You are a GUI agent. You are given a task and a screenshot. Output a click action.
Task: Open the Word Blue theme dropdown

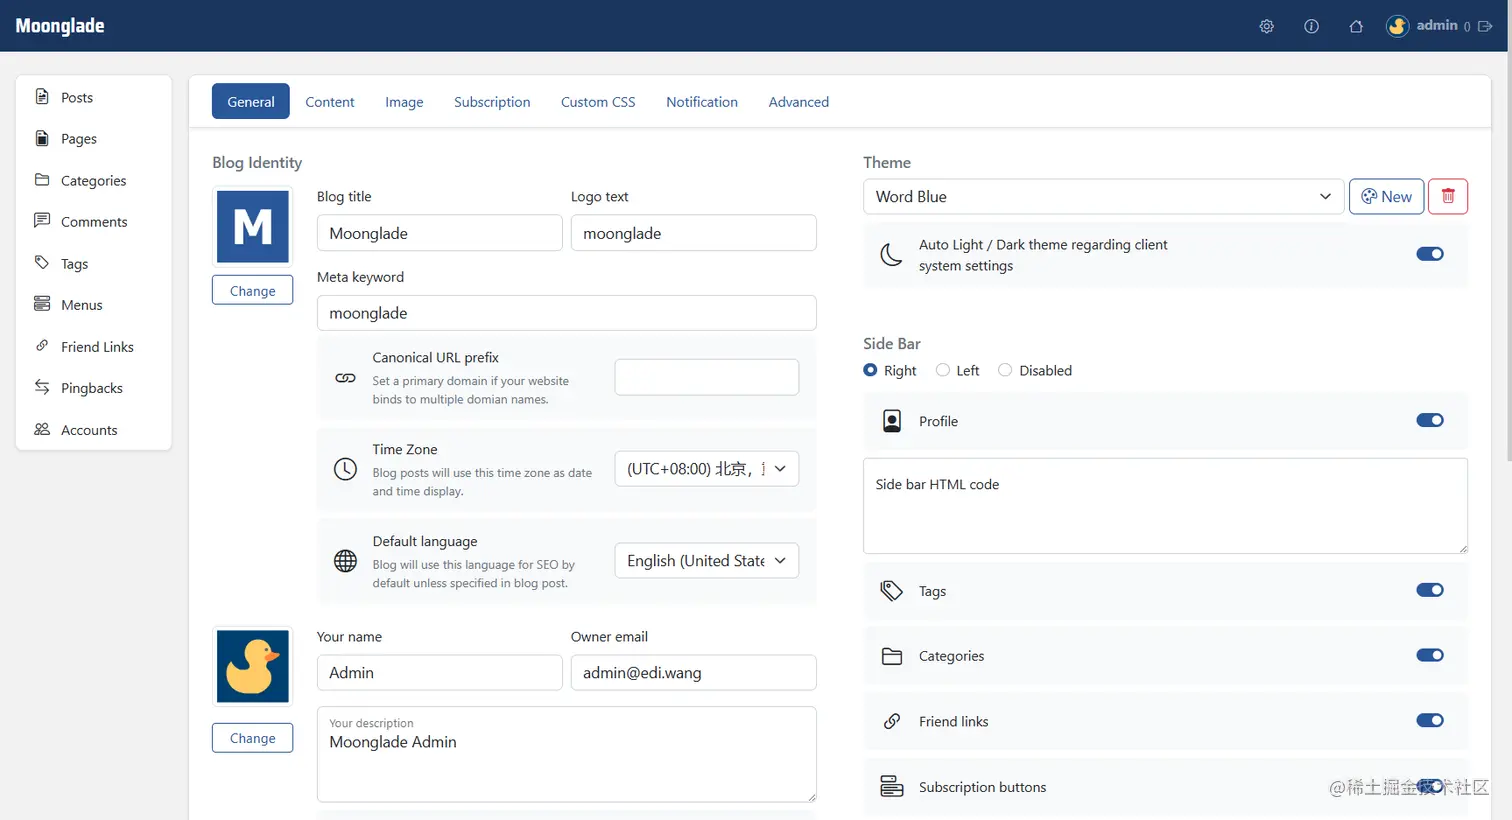[1102, 196]
